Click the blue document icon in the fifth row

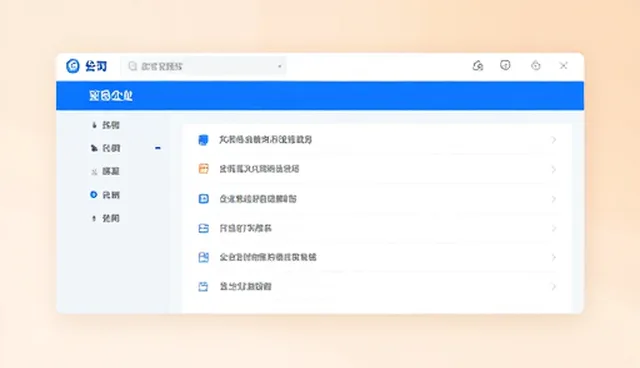203,257
